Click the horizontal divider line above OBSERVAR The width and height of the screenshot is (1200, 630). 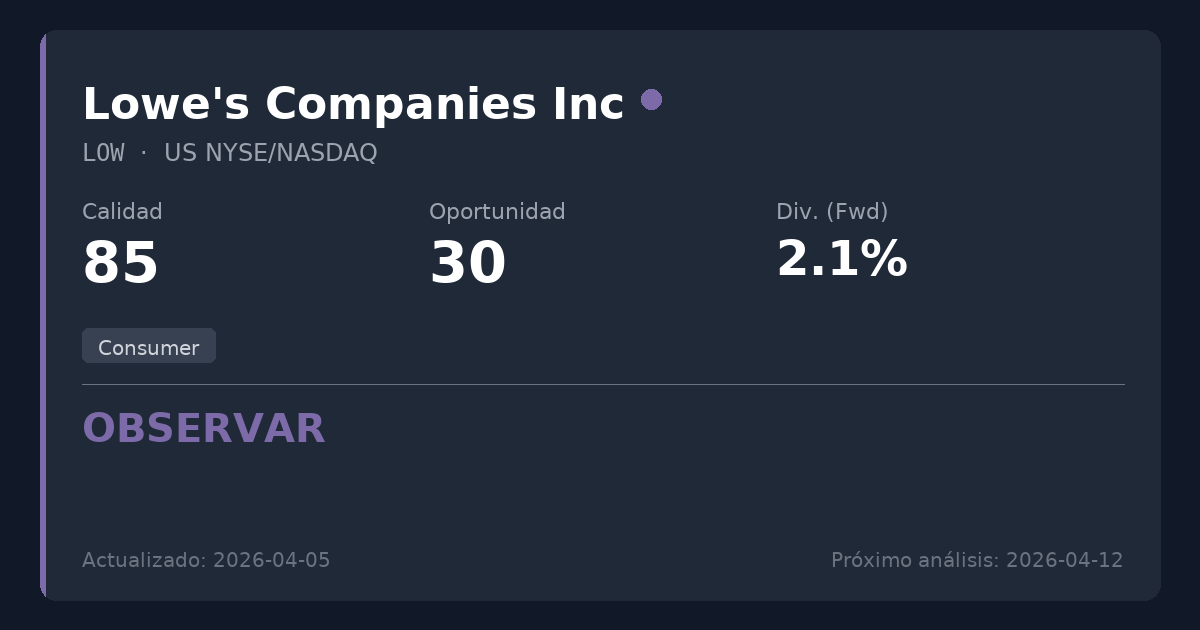coord(603,384)
